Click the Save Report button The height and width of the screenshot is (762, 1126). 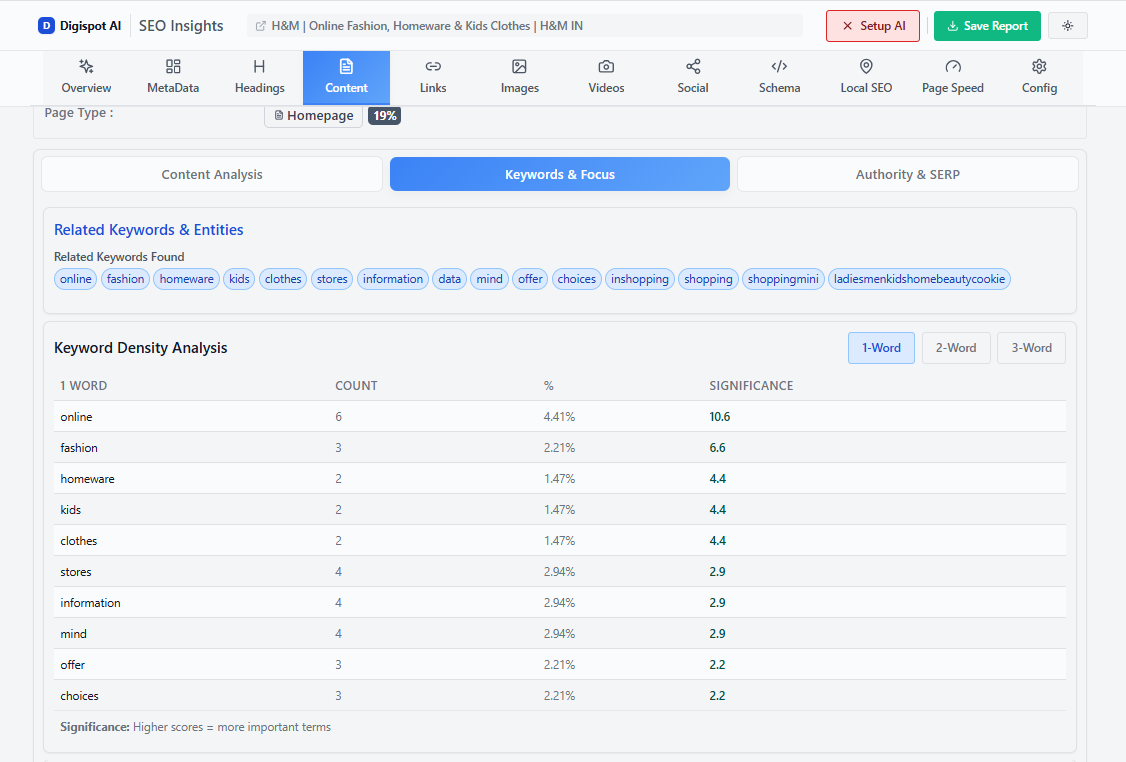[x=987, y=26]
